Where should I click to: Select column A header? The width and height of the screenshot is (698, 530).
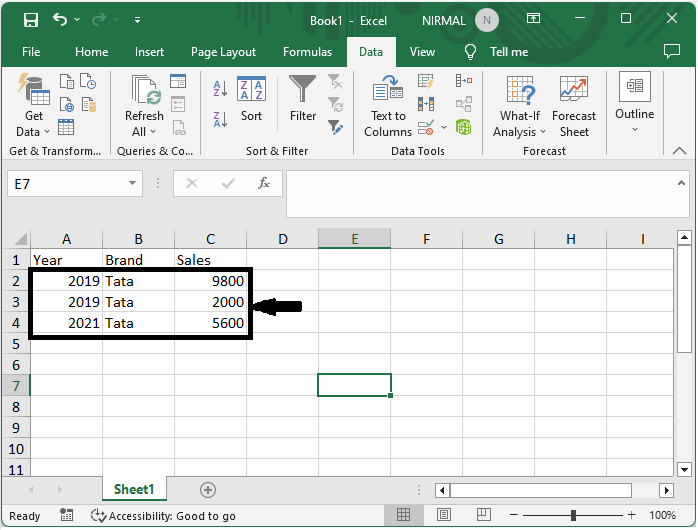click(x=66, y=239)
